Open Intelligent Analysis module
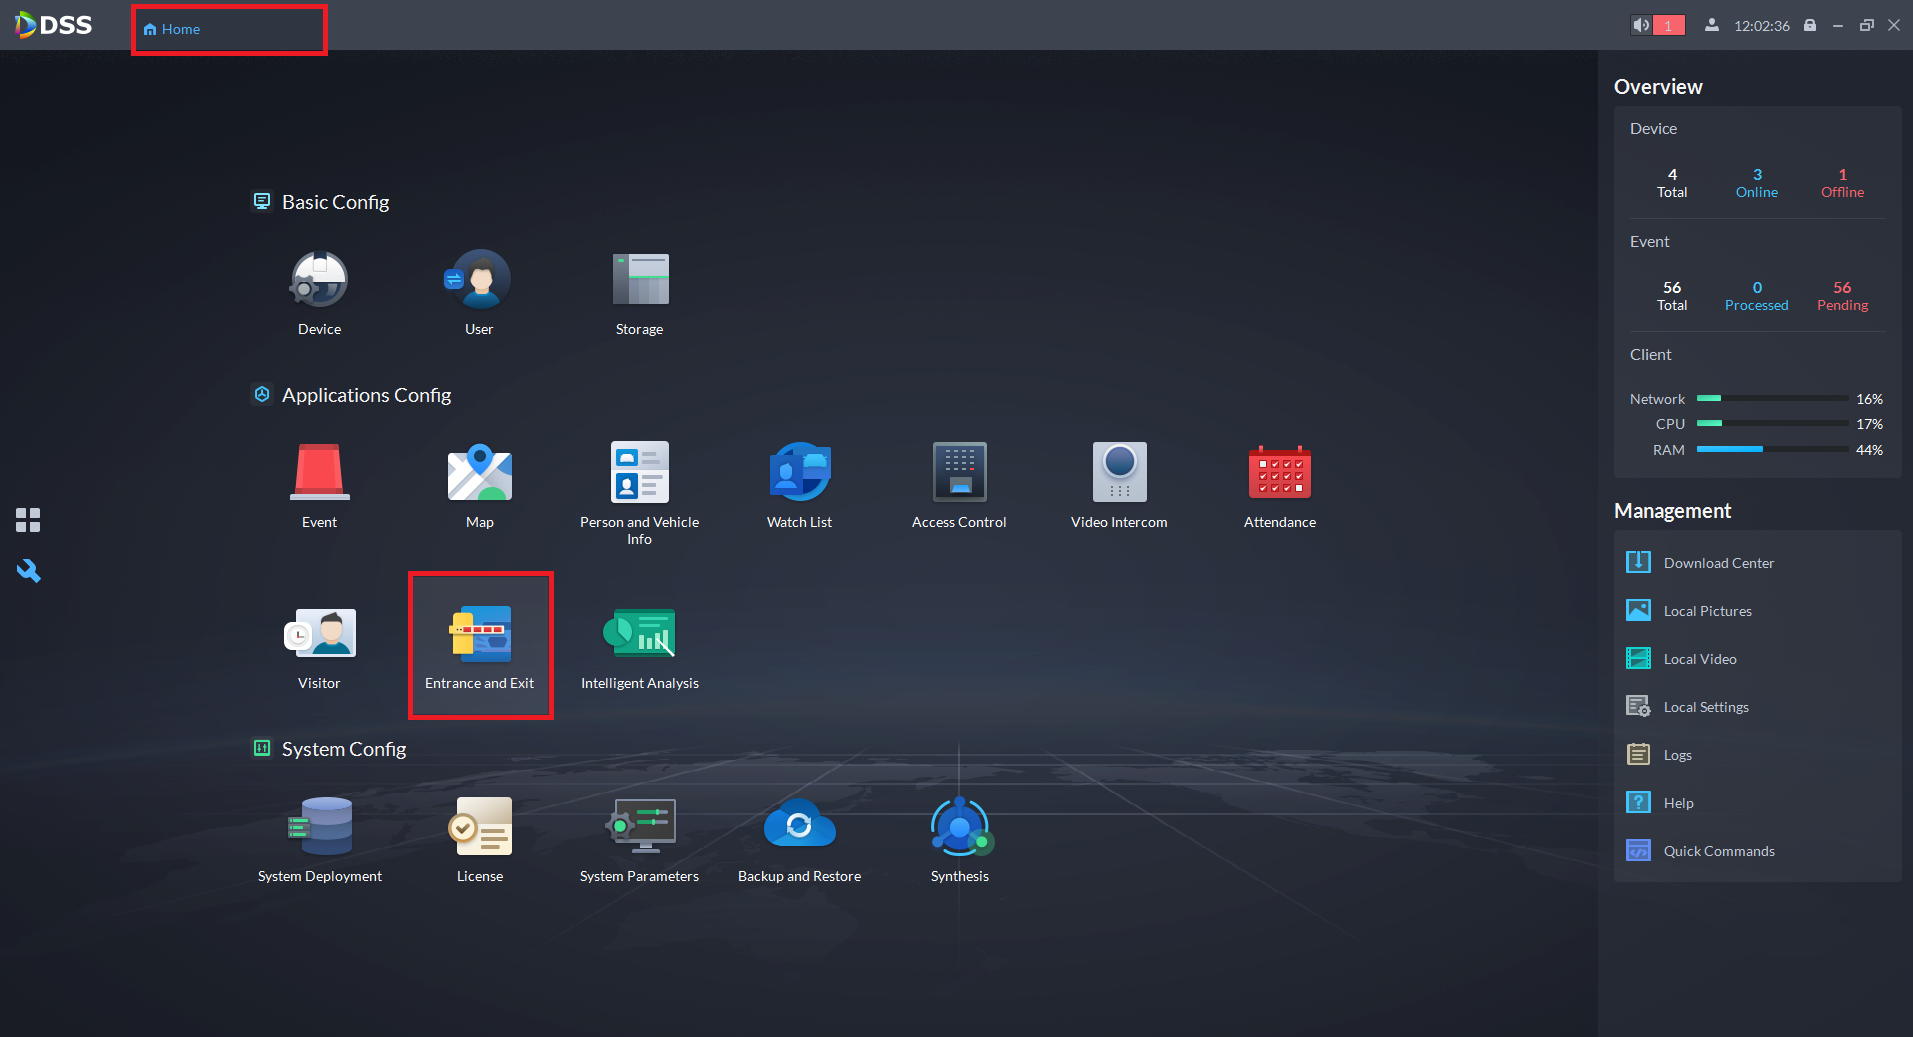The width and height of the screenshot is (1913, 1037). [x=639, y=634]
